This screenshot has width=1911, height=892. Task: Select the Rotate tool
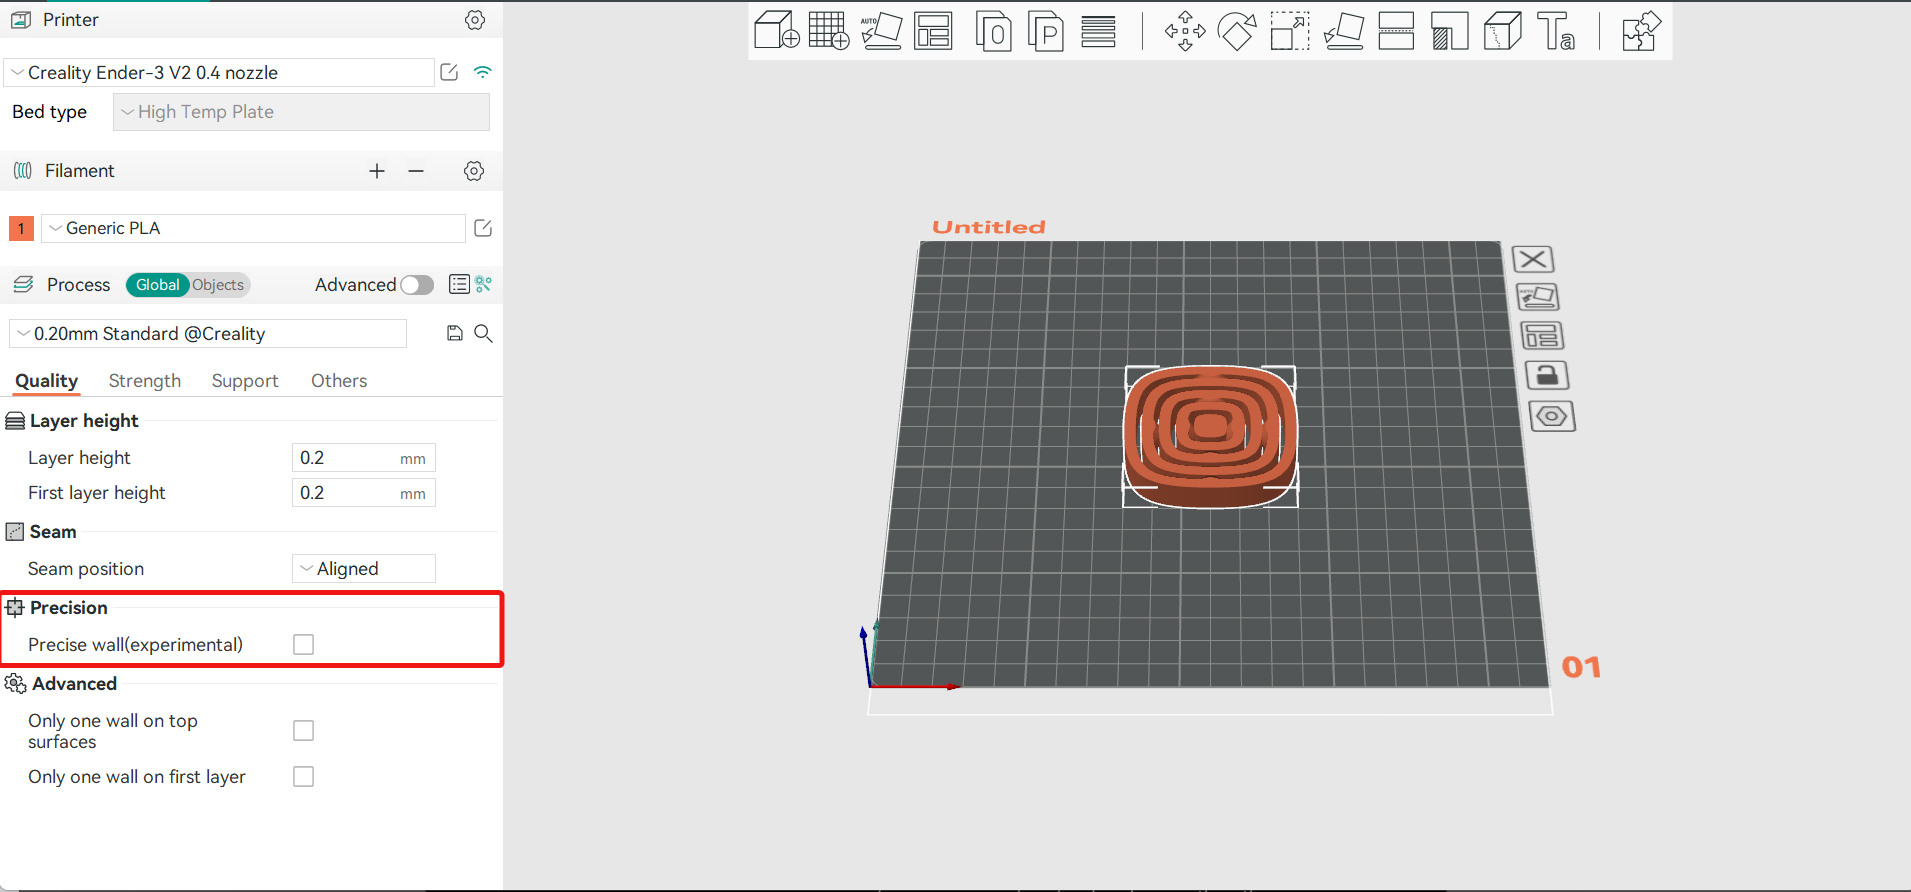[x=1237, y=31]
